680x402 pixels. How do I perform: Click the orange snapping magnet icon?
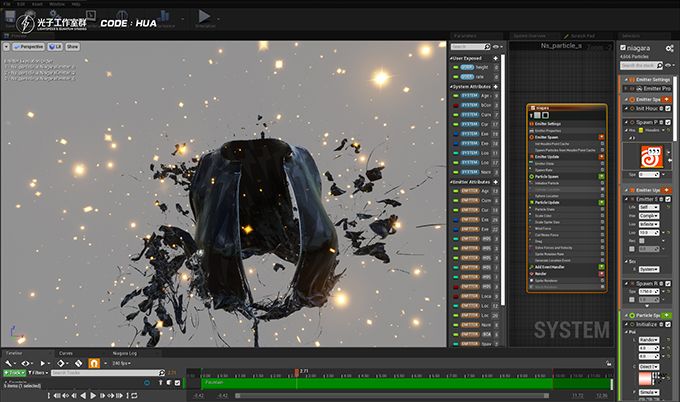(x=94, y=363)
